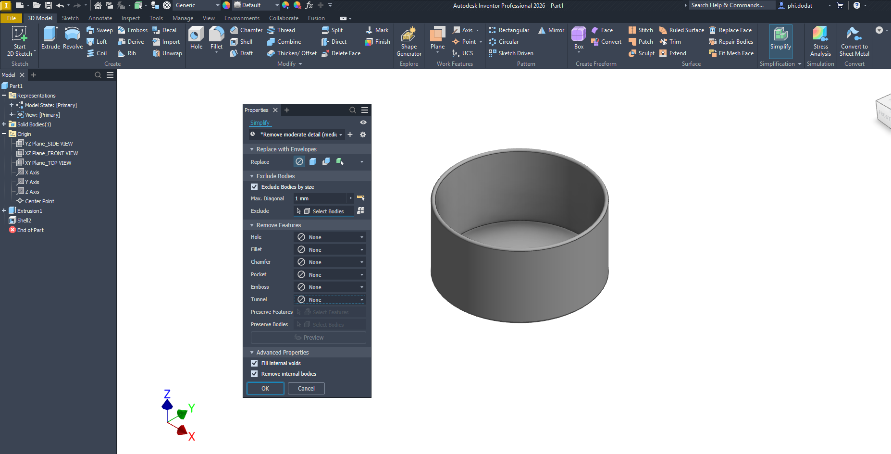Click the Revolve tool icon
891x454 pixels.
click(73, 38)
